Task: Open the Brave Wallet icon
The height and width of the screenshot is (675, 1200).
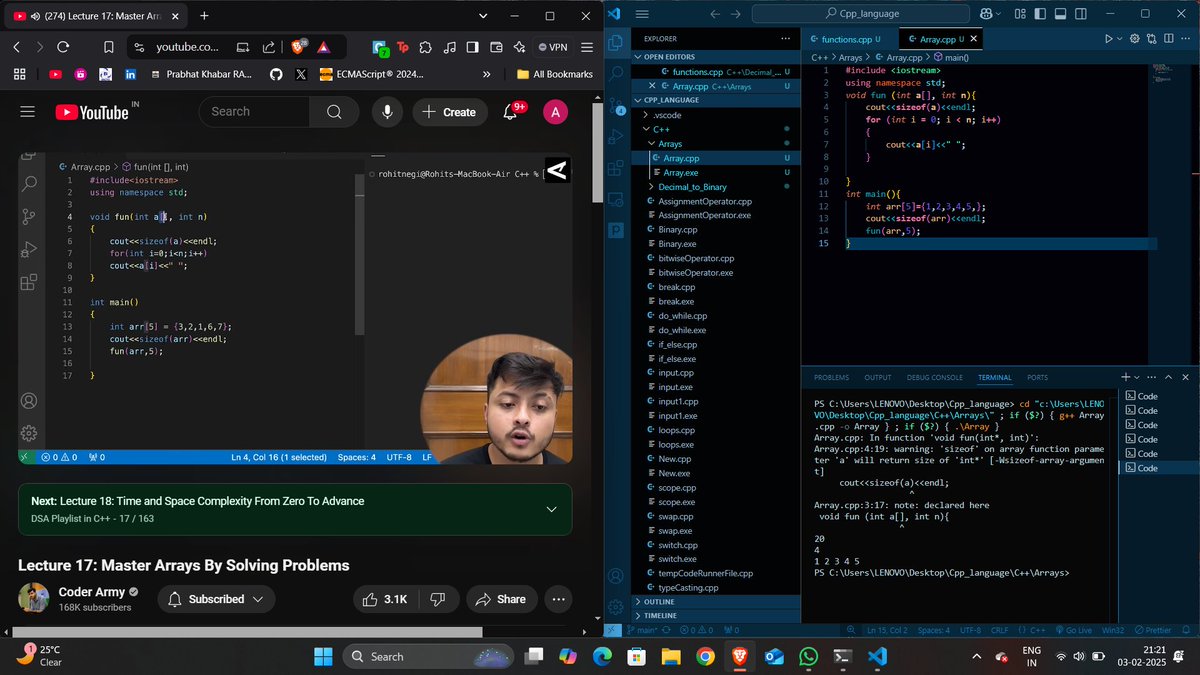Action: click(496, 47)
